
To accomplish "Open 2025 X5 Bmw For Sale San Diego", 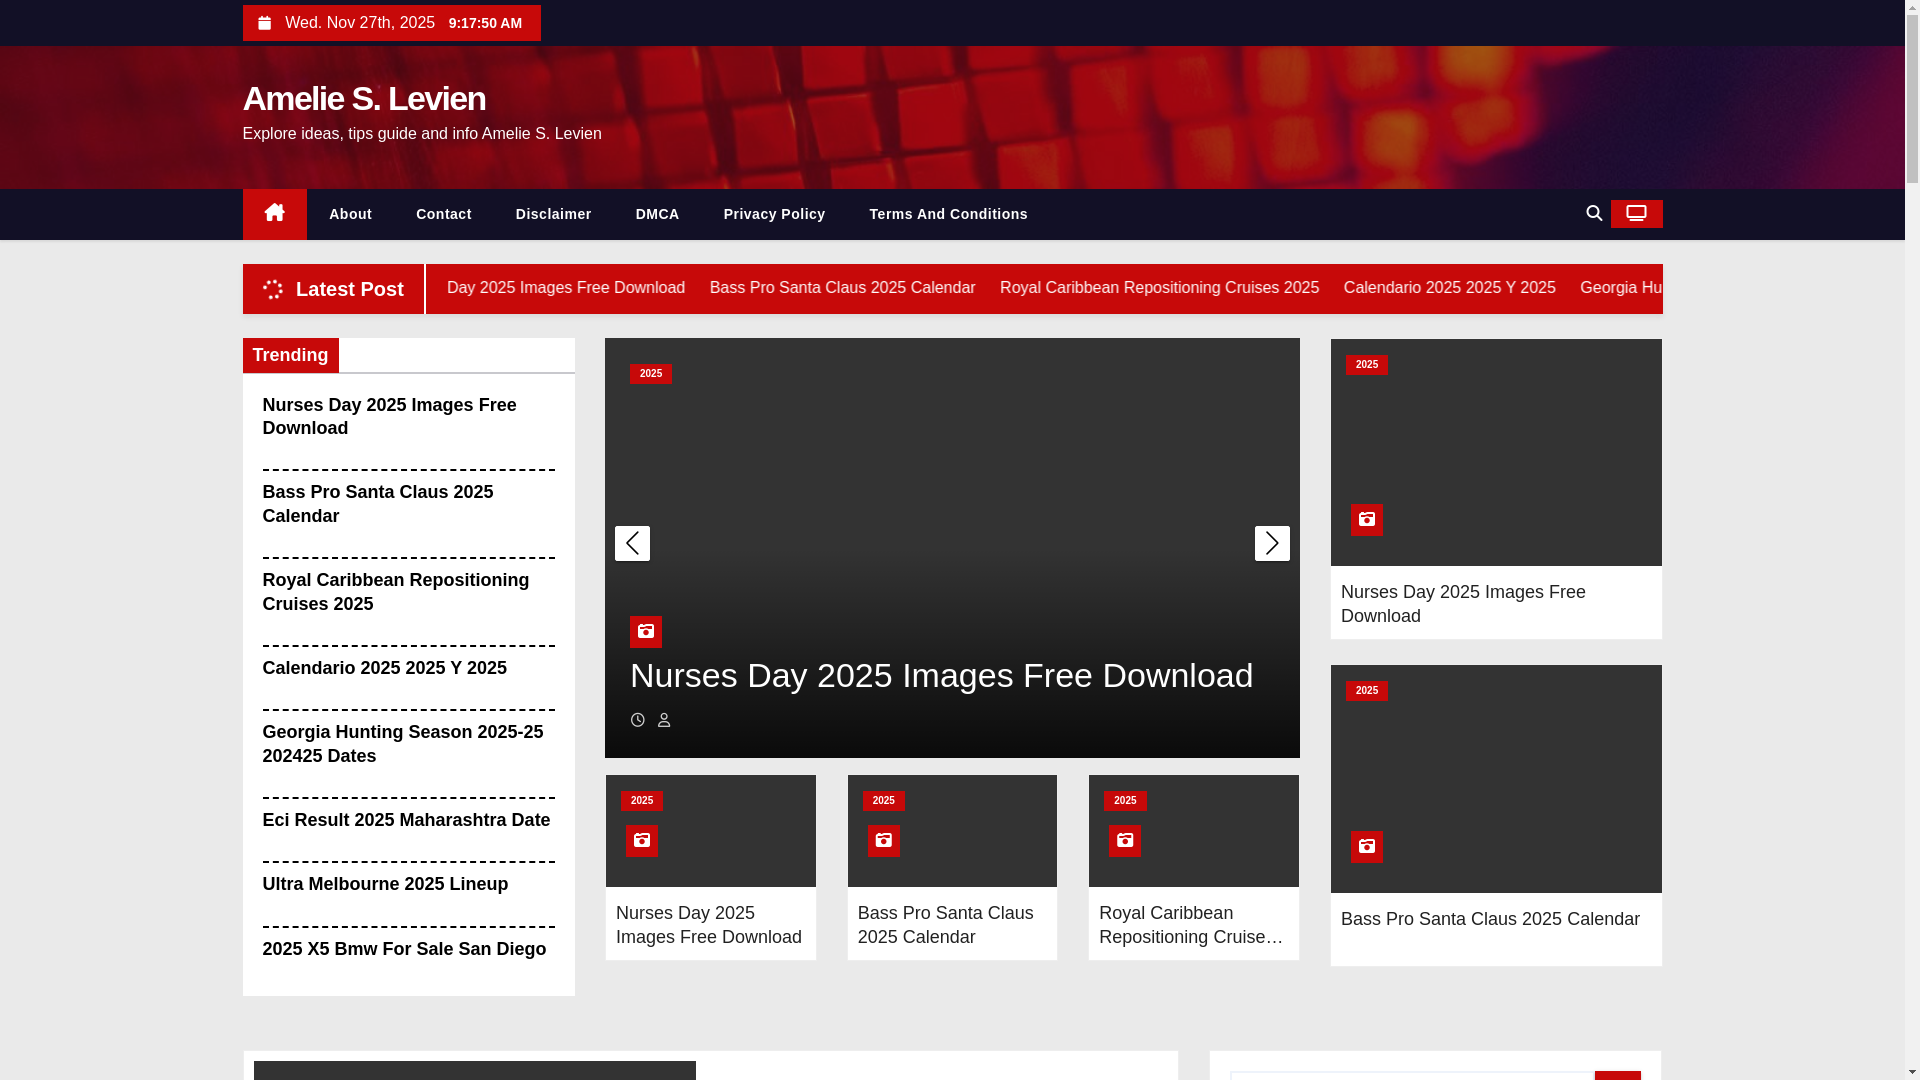I will click(404, 949).
